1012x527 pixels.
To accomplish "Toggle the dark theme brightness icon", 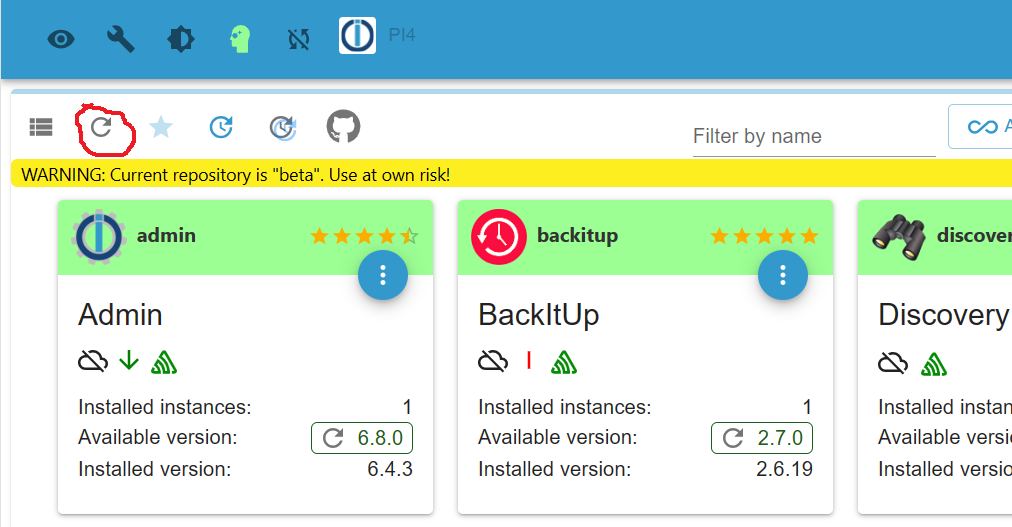I will click(181, 39).
